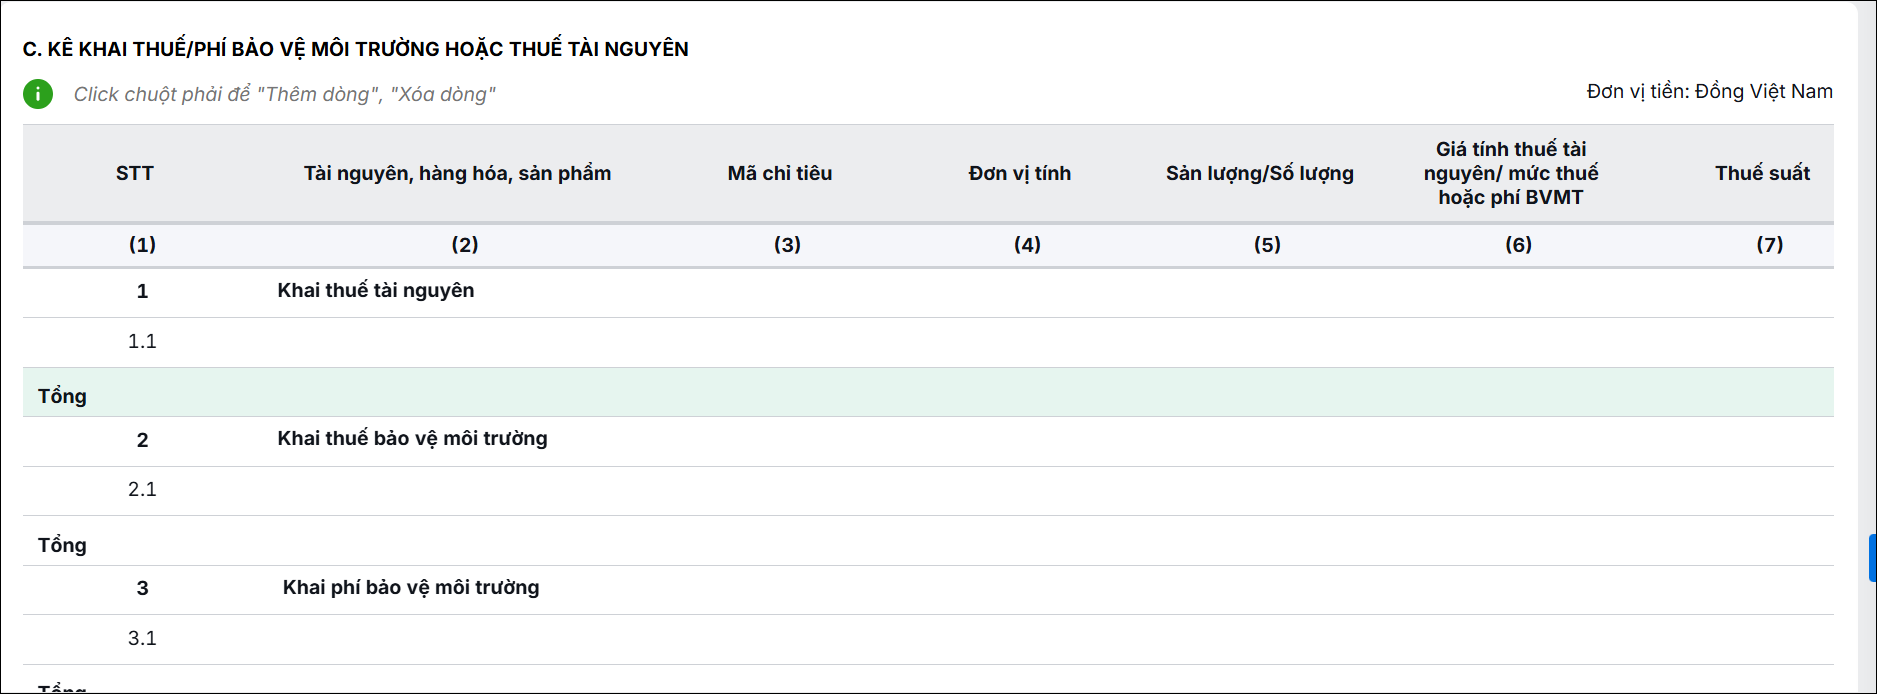Screen dimensions: 1877x694
Task: Click the 'Mã chỉ tiêu' column header
Action: point(780,173)
